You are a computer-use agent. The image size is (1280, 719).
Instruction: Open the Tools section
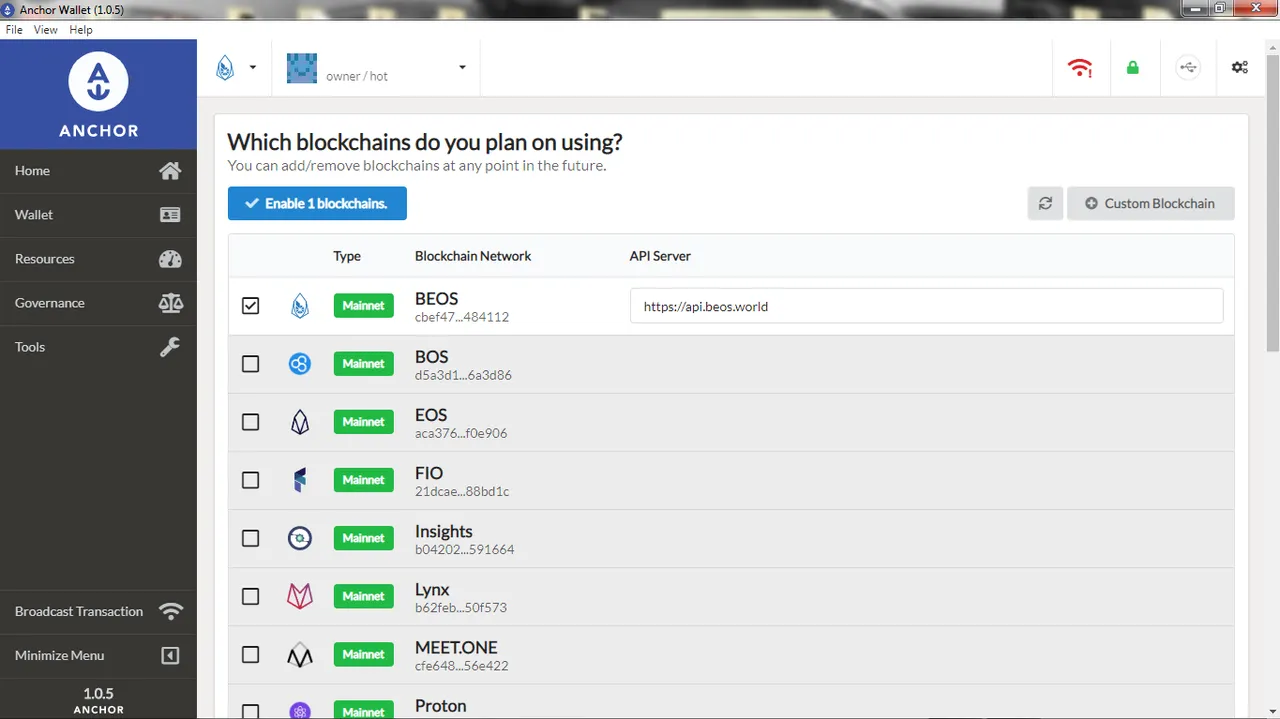(98, 347)
